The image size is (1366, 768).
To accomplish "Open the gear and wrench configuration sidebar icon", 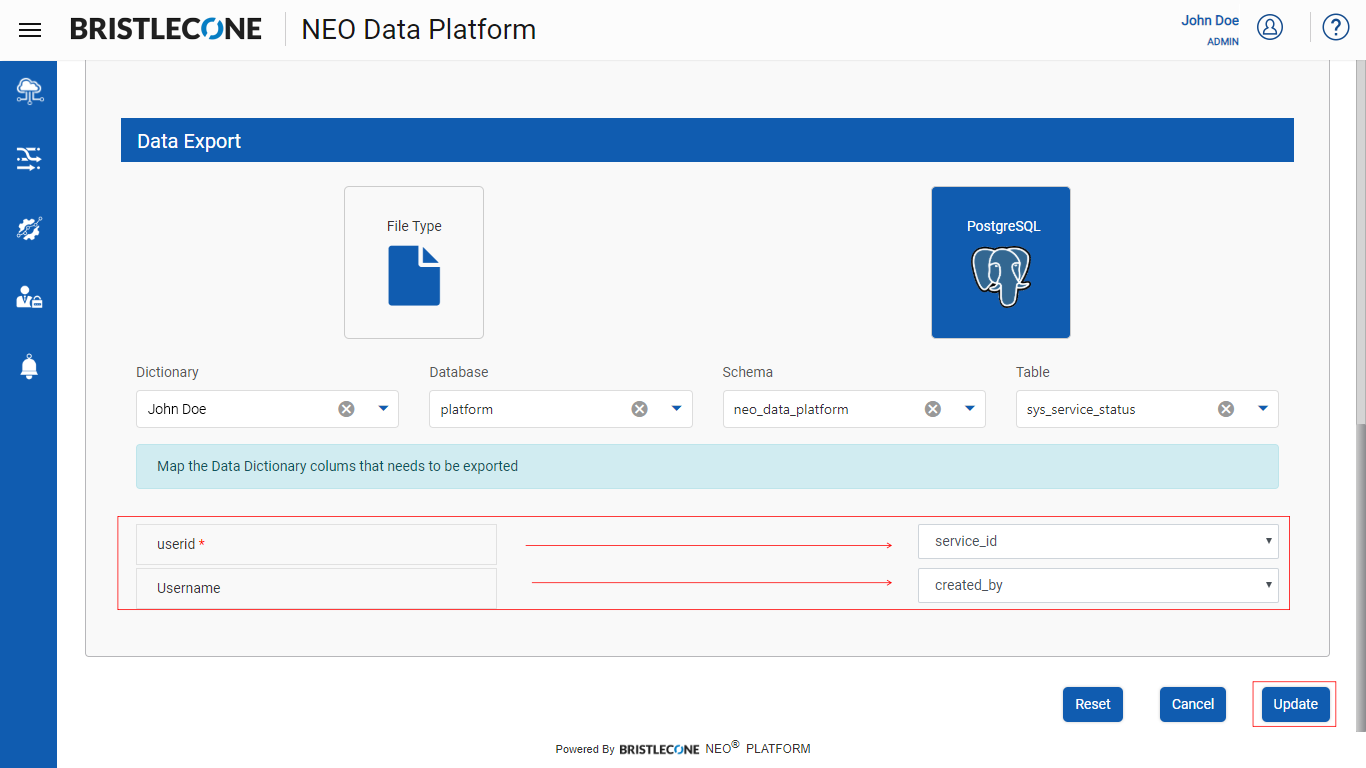I will click(x=29, y=228).
